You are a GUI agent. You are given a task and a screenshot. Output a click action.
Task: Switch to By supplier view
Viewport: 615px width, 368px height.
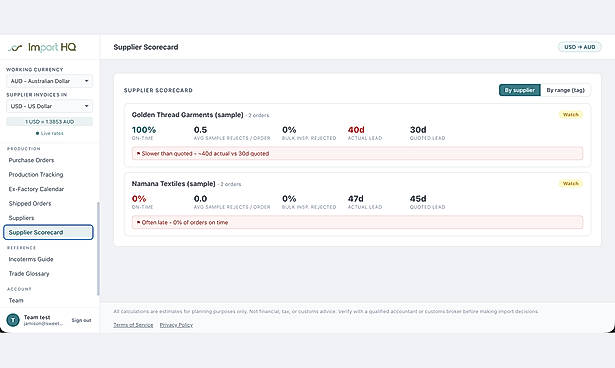click(519, 90)
